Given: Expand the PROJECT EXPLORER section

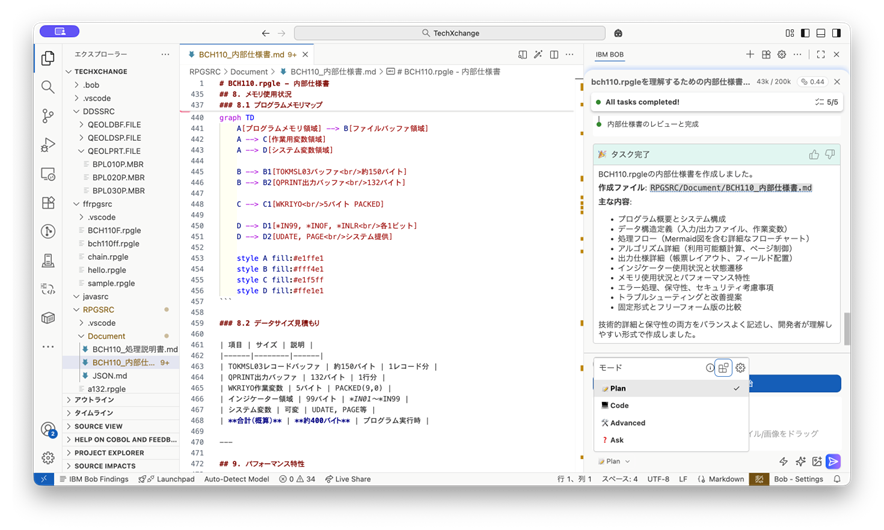Looking at the screenshot, I should click(110, 452).
